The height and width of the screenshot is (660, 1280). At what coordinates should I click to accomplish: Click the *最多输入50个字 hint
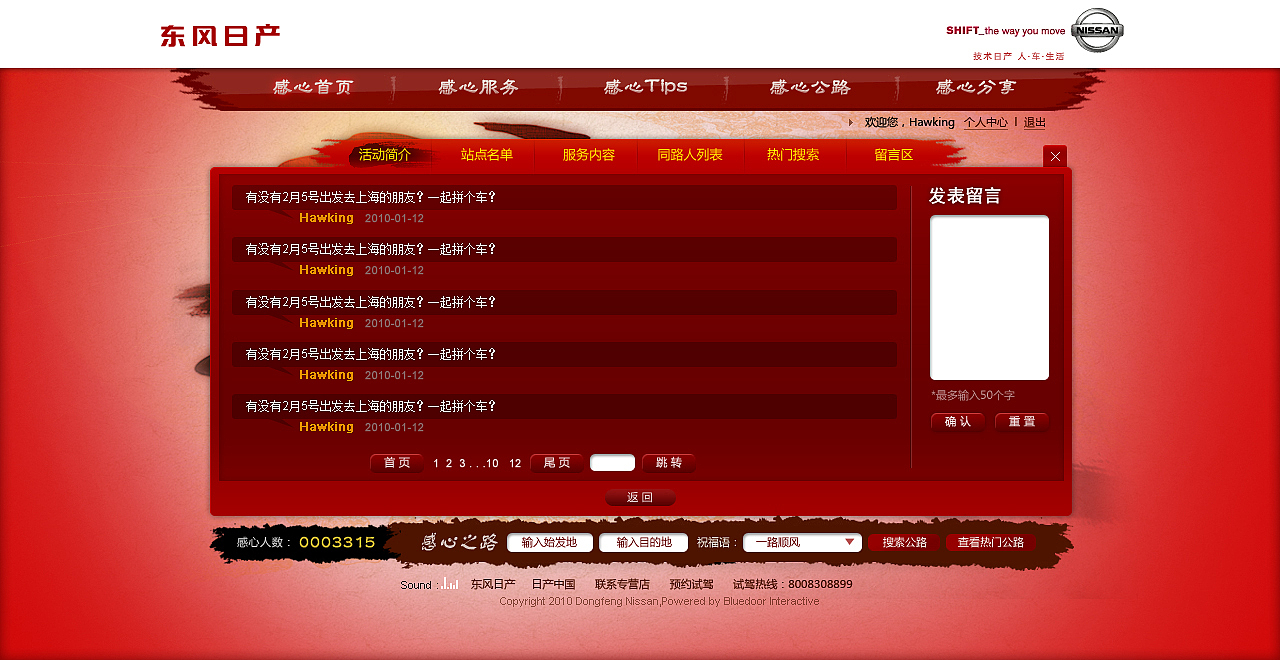coord(973,396)
